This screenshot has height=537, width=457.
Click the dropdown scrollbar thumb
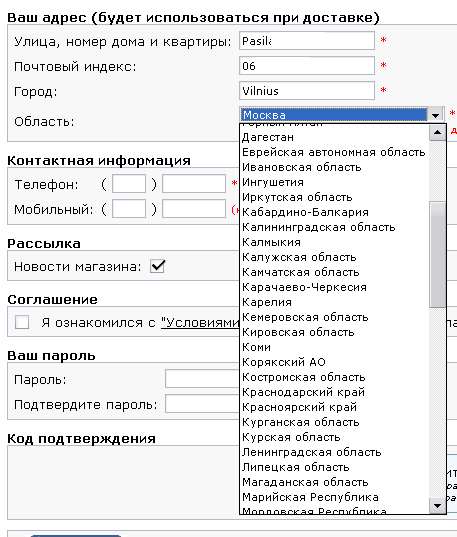pos(437,255)
